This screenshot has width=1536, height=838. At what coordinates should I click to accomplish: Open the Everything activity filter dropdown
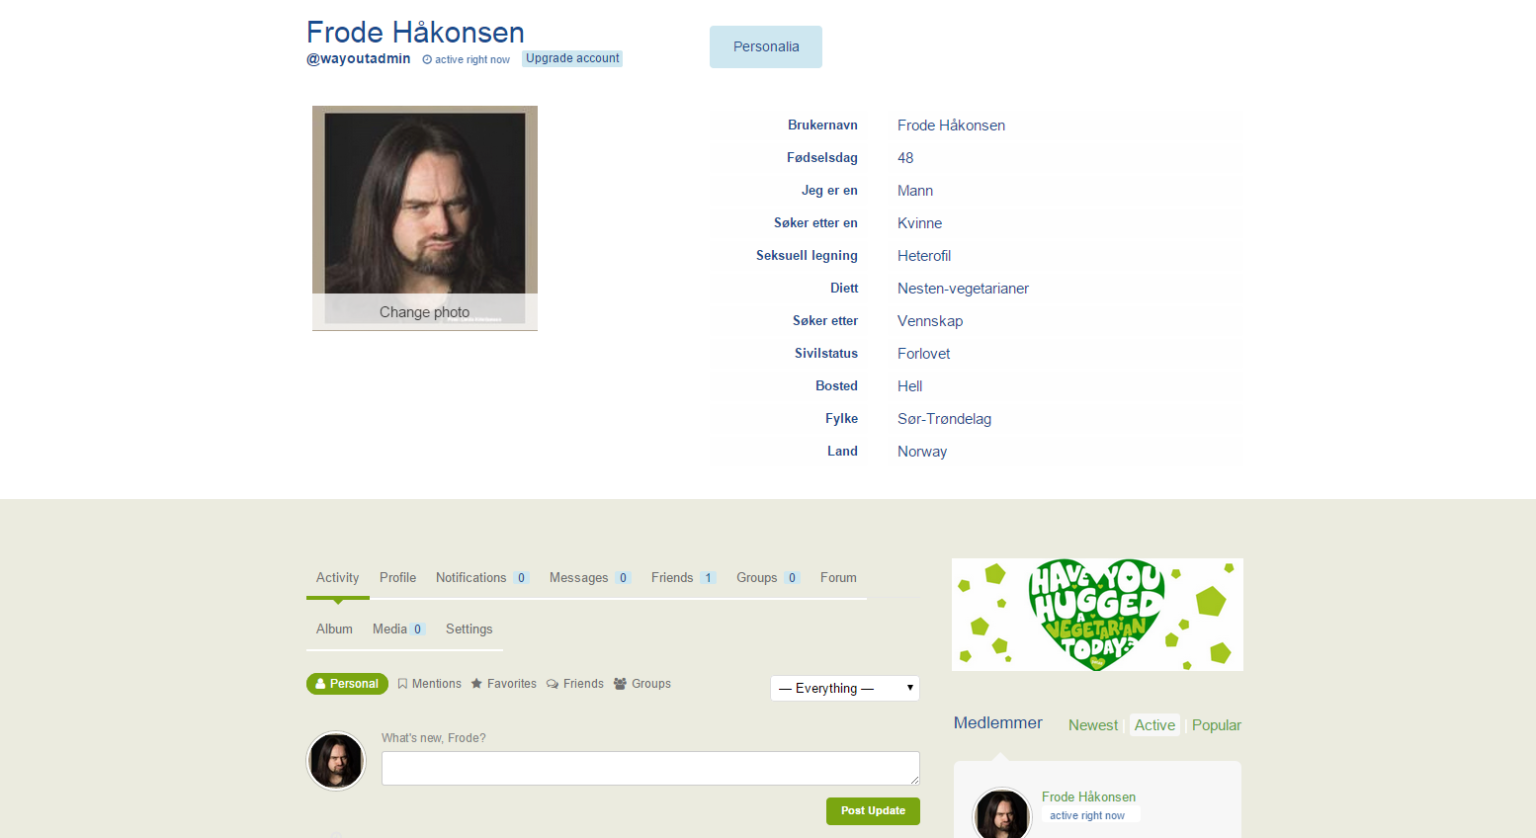(845, 688)
